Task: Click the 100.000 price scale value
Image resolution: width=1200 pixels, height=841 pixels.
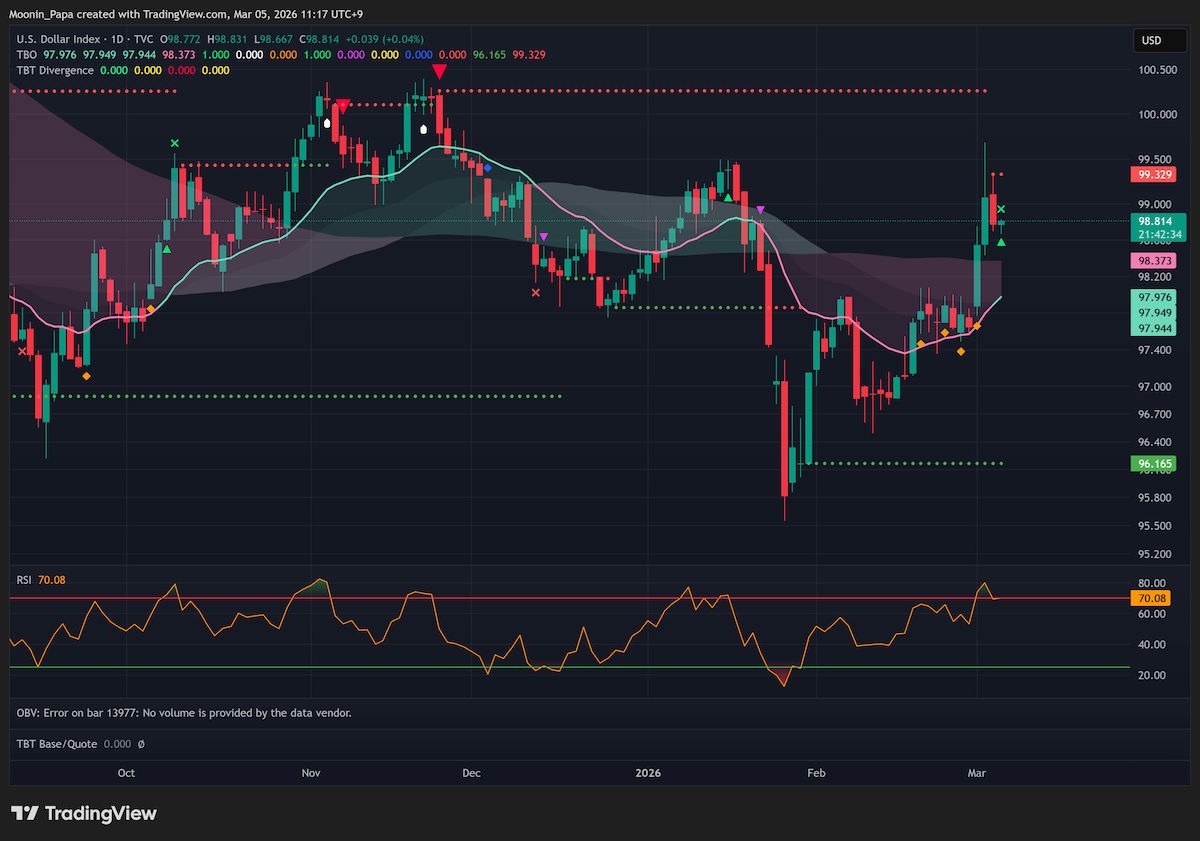Action: [1156, 114]
